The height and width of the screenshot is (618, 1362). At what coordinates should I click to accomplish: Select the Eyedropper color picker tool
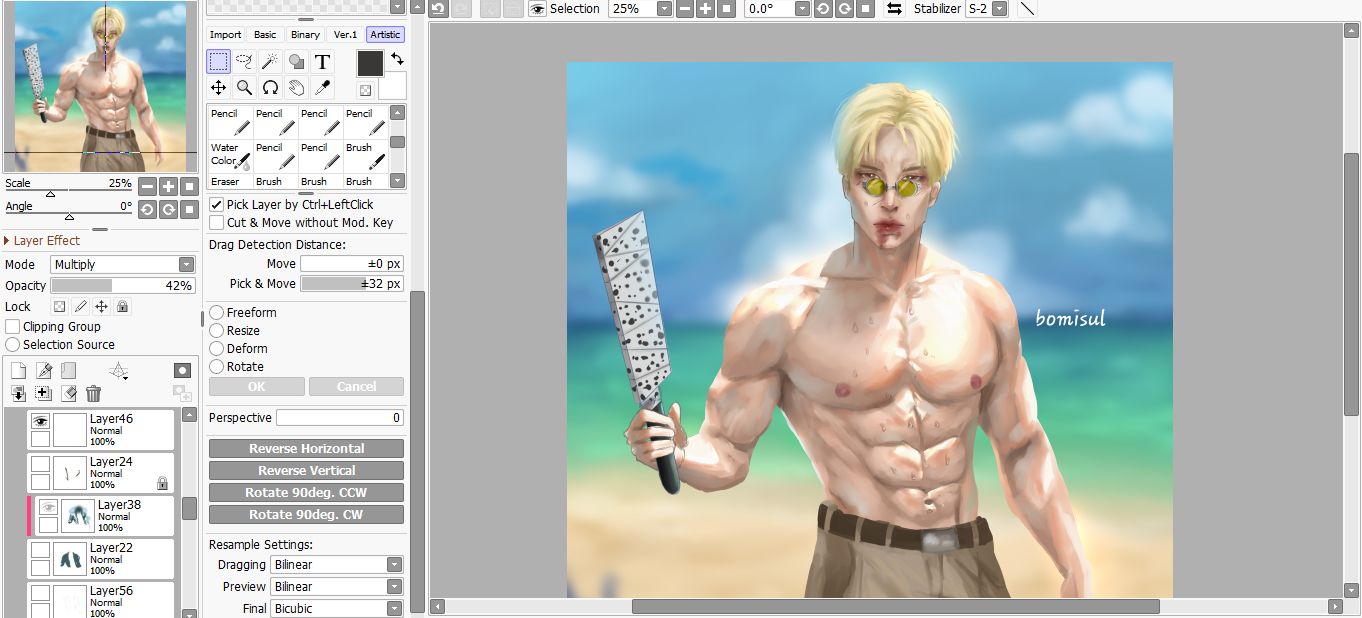[322, 88]
